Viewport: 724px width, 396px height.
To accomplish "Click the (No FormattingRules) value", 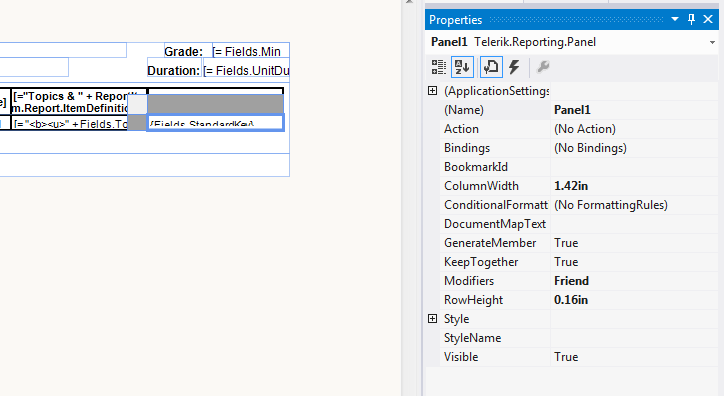I will click(x=634, y=204).
